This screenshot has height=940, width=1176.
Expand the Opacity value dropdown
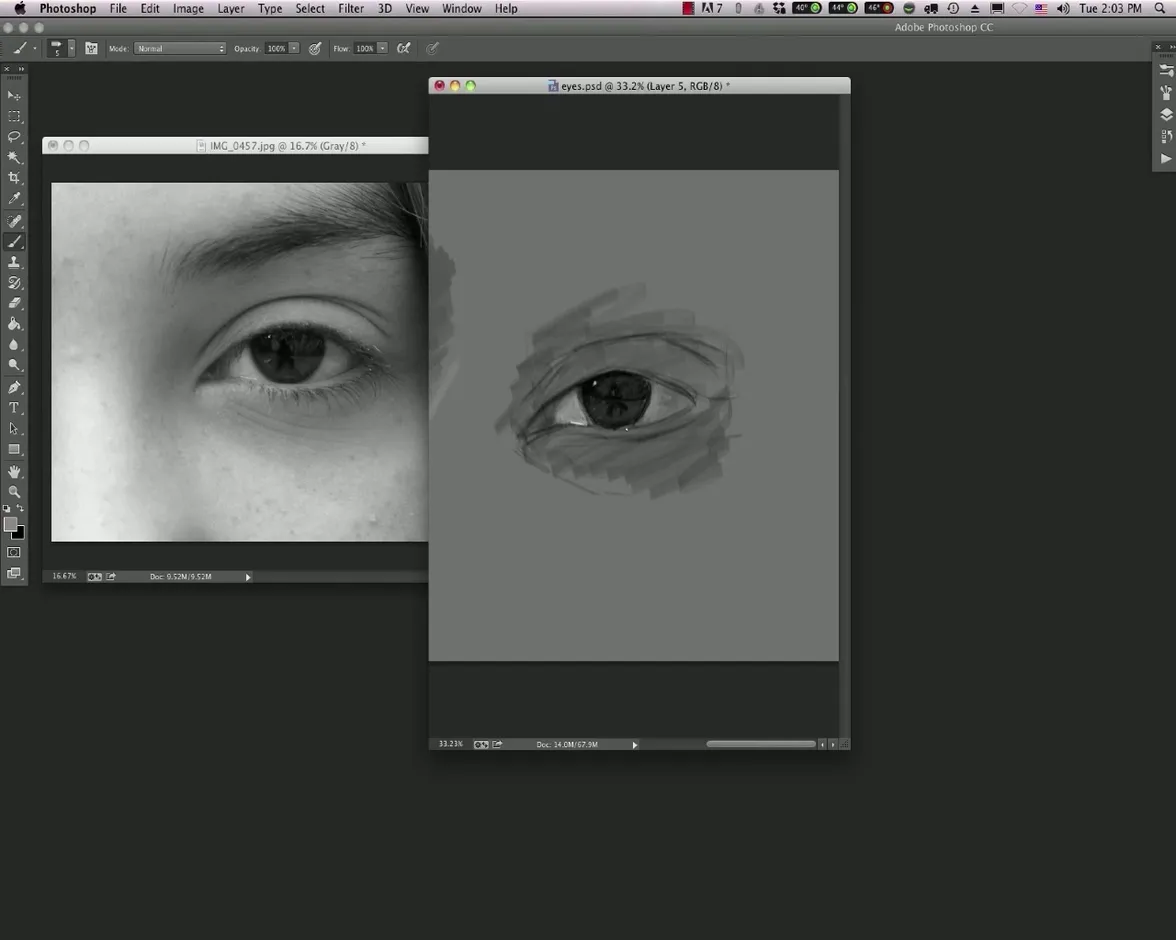[294, 48]
